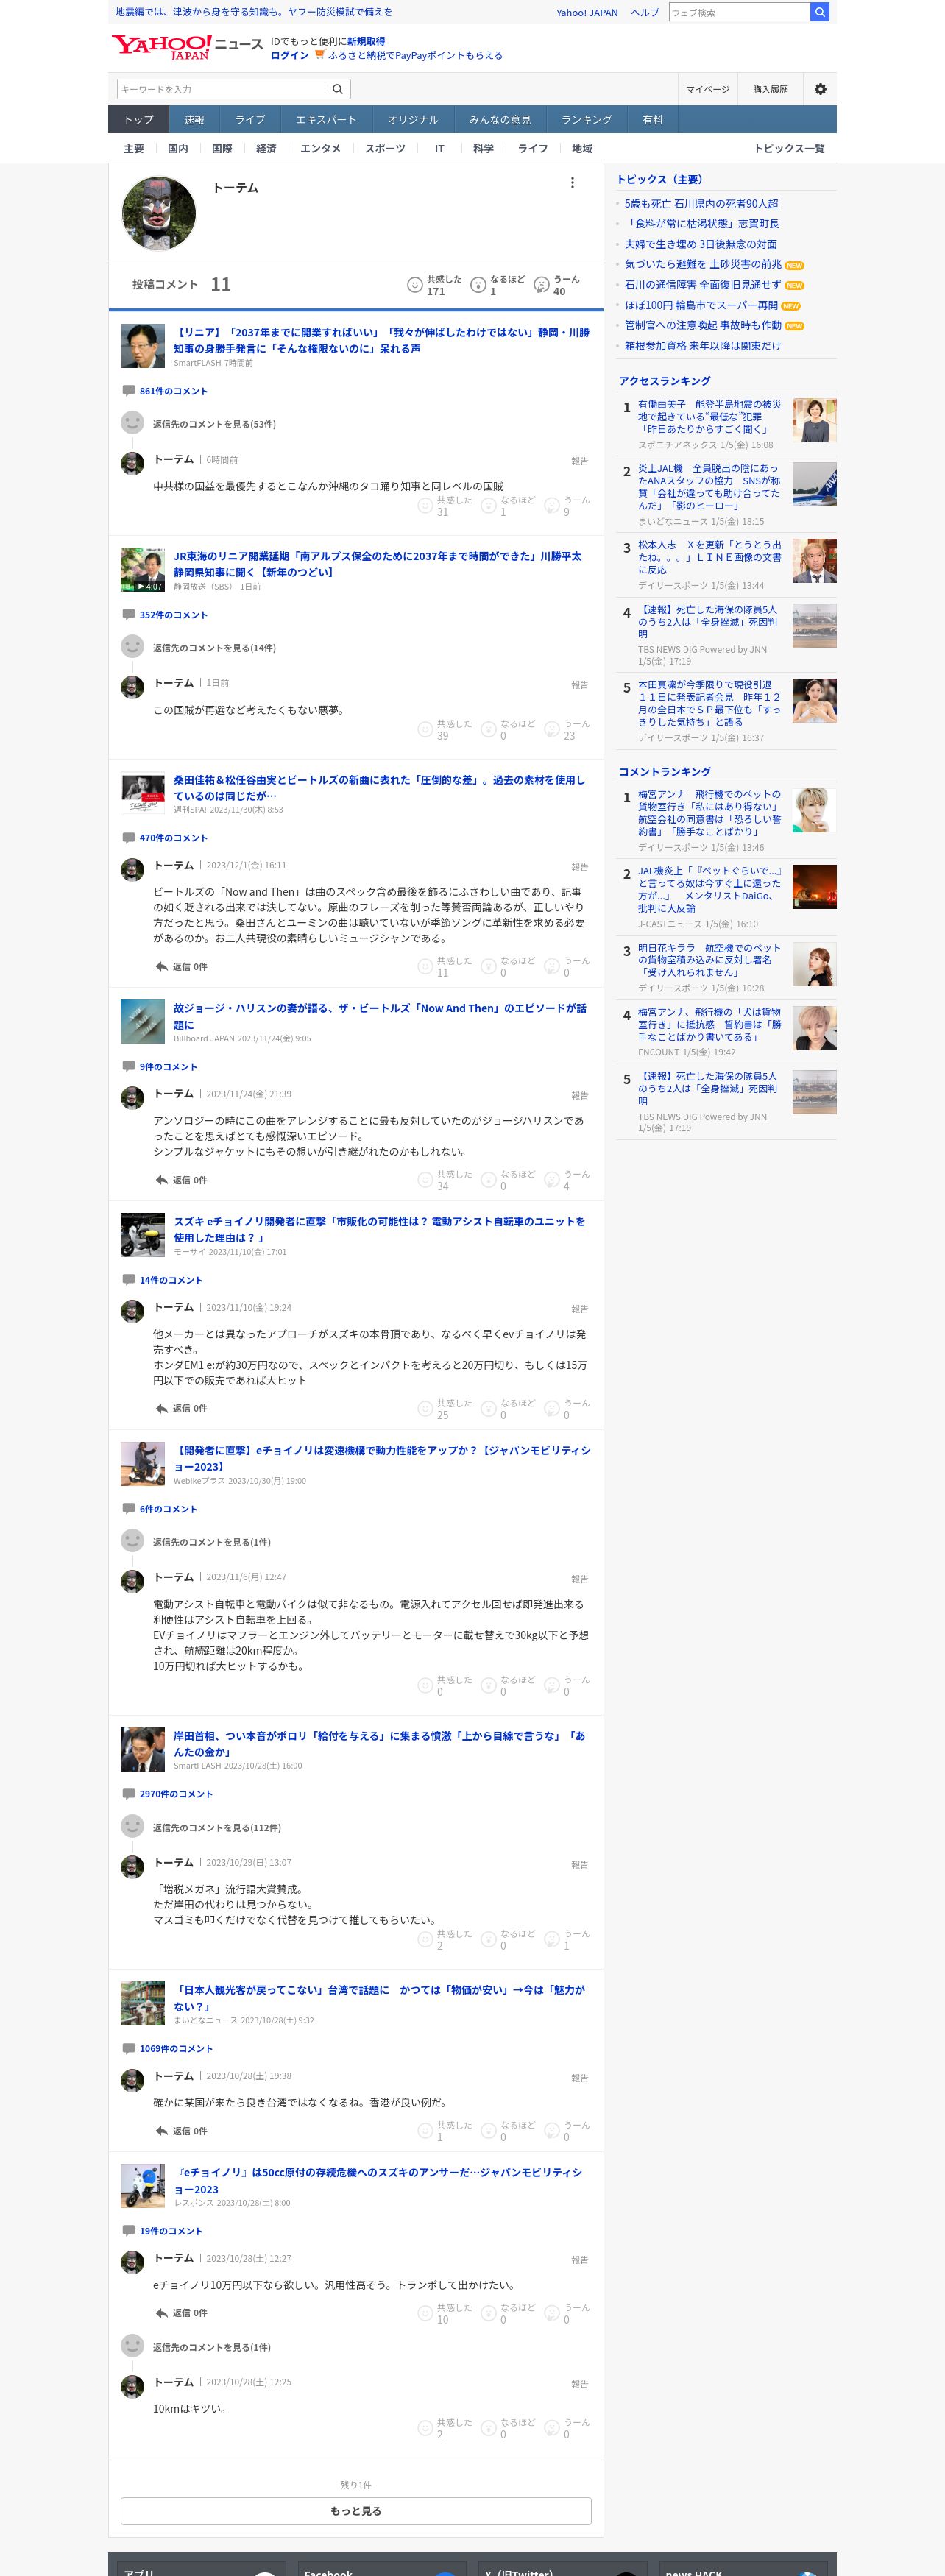Open the three-dot menu beside トーテム profile

point(572,183)
